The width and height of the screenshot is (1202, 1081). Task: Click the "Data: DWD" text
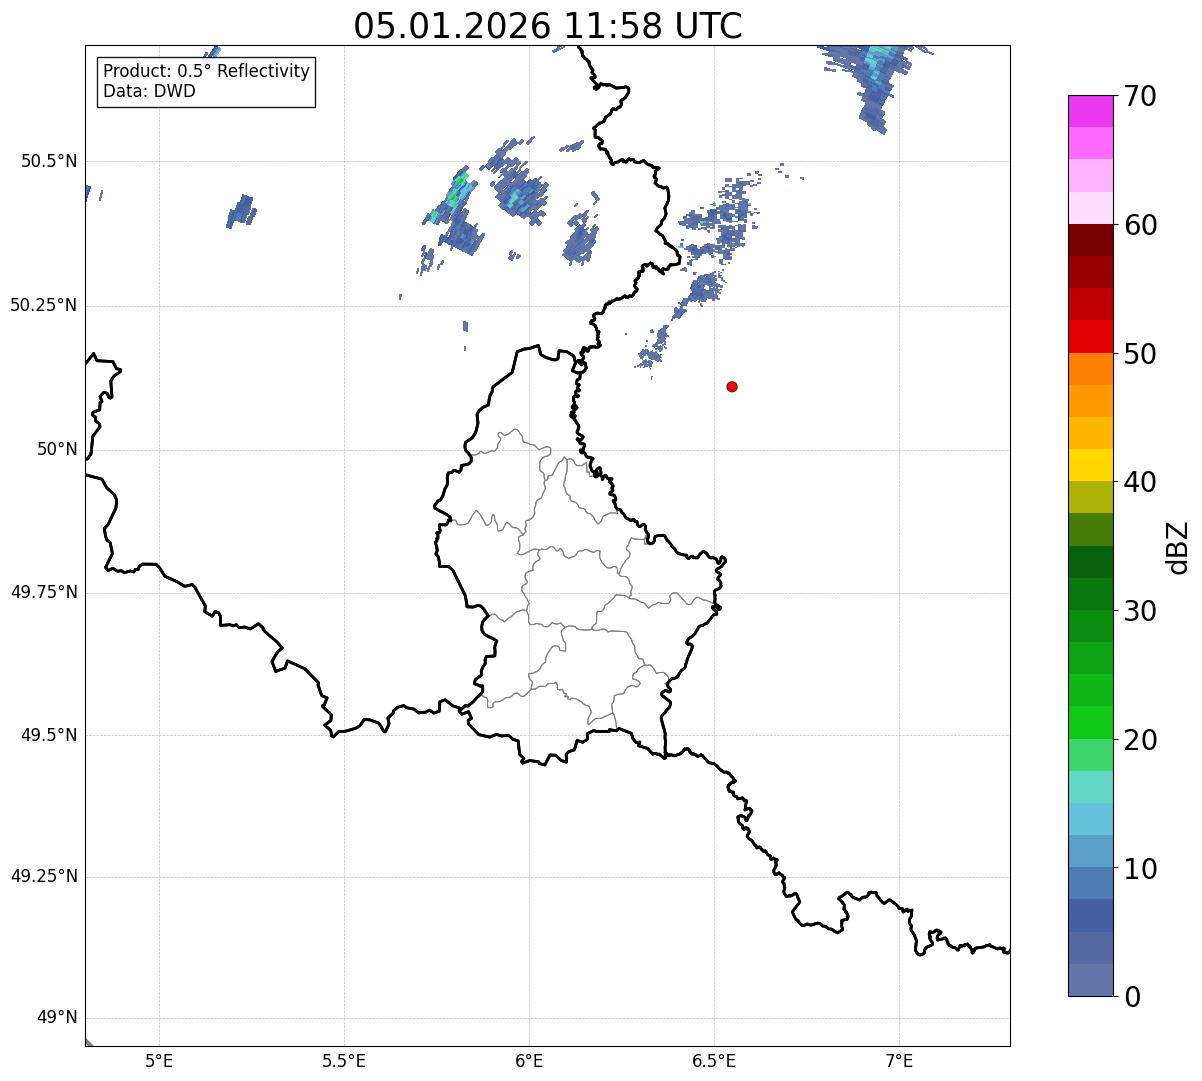[150, 91]
